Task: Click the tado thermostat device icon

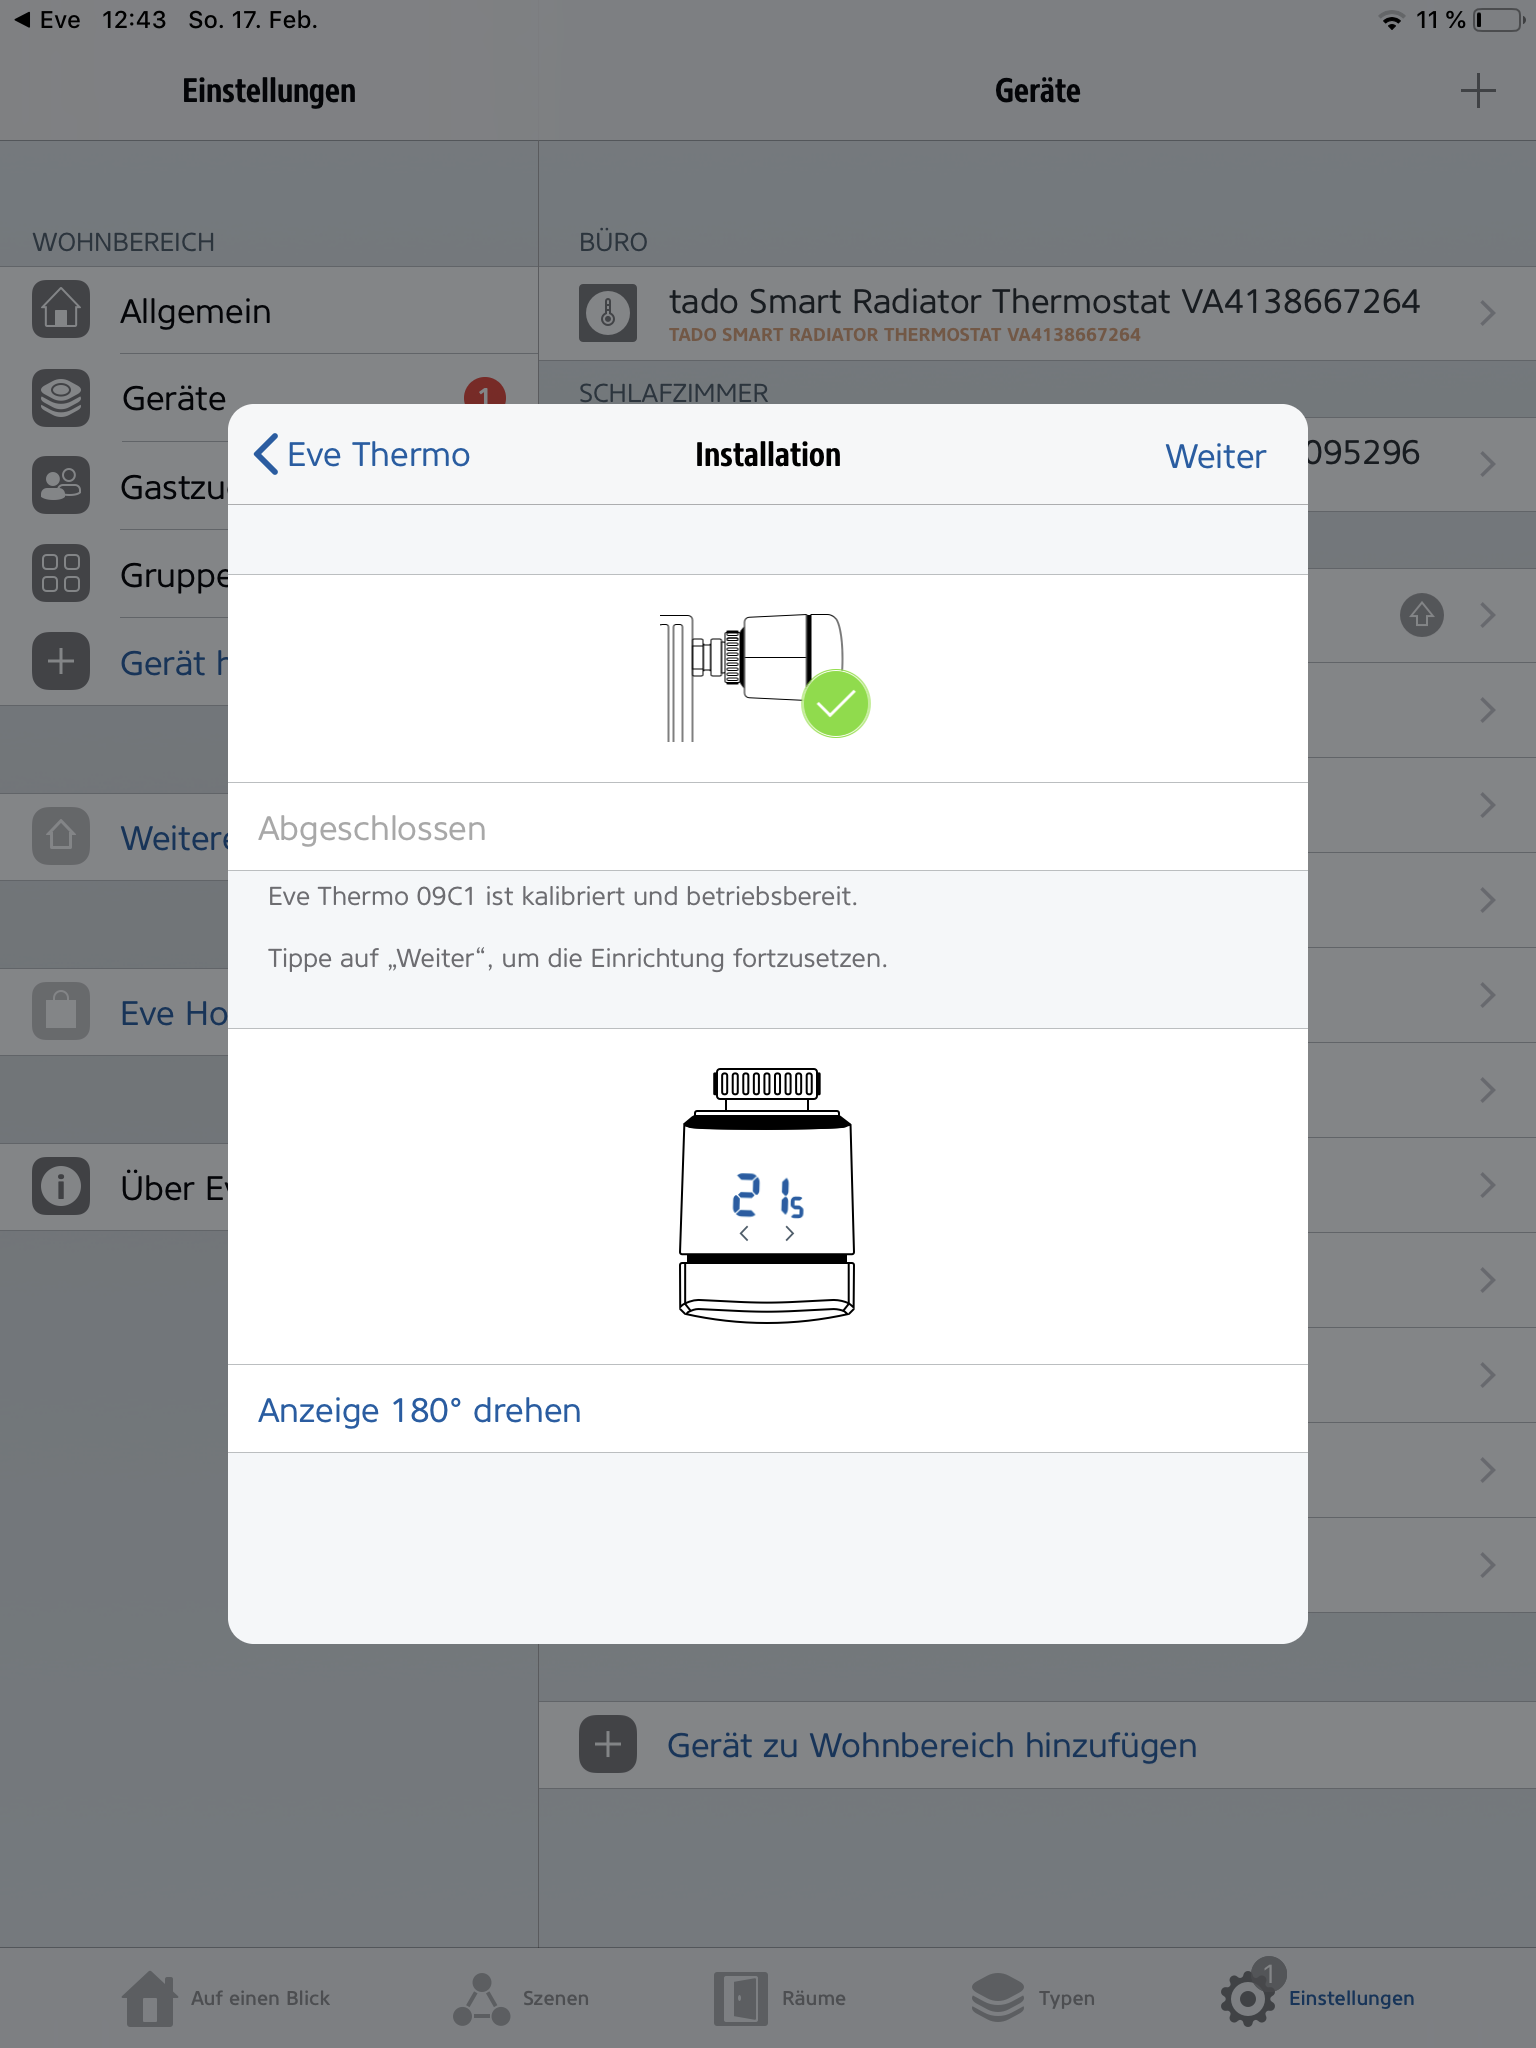Action: coord(608,314)
